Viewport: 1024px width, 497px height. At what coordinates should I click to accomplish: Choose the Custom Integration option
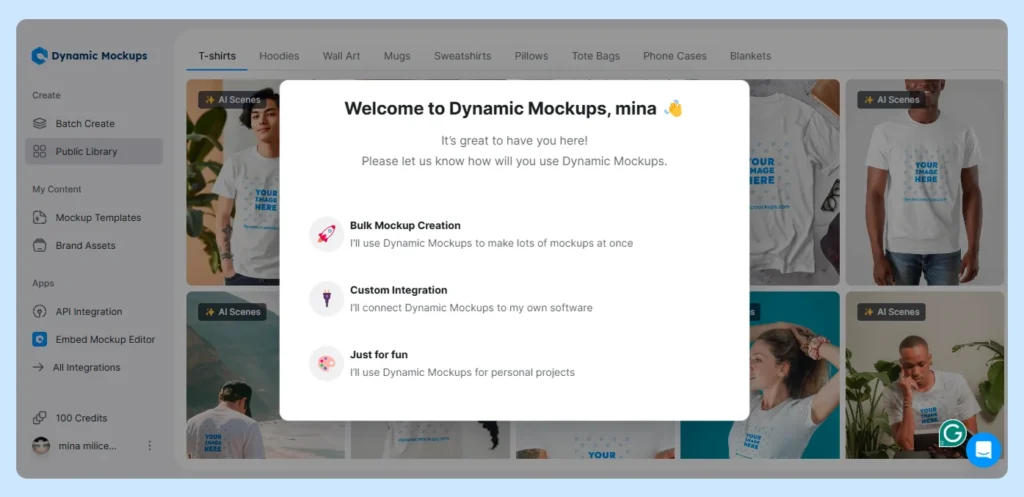pyautogui.click(x=514, y=298)
